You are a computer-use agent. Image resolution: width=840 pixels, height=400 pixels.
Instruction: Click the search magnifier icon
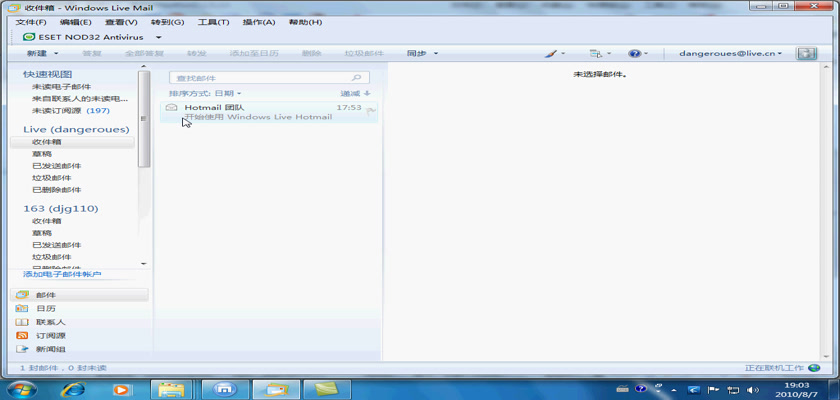(x=356, y=78)
